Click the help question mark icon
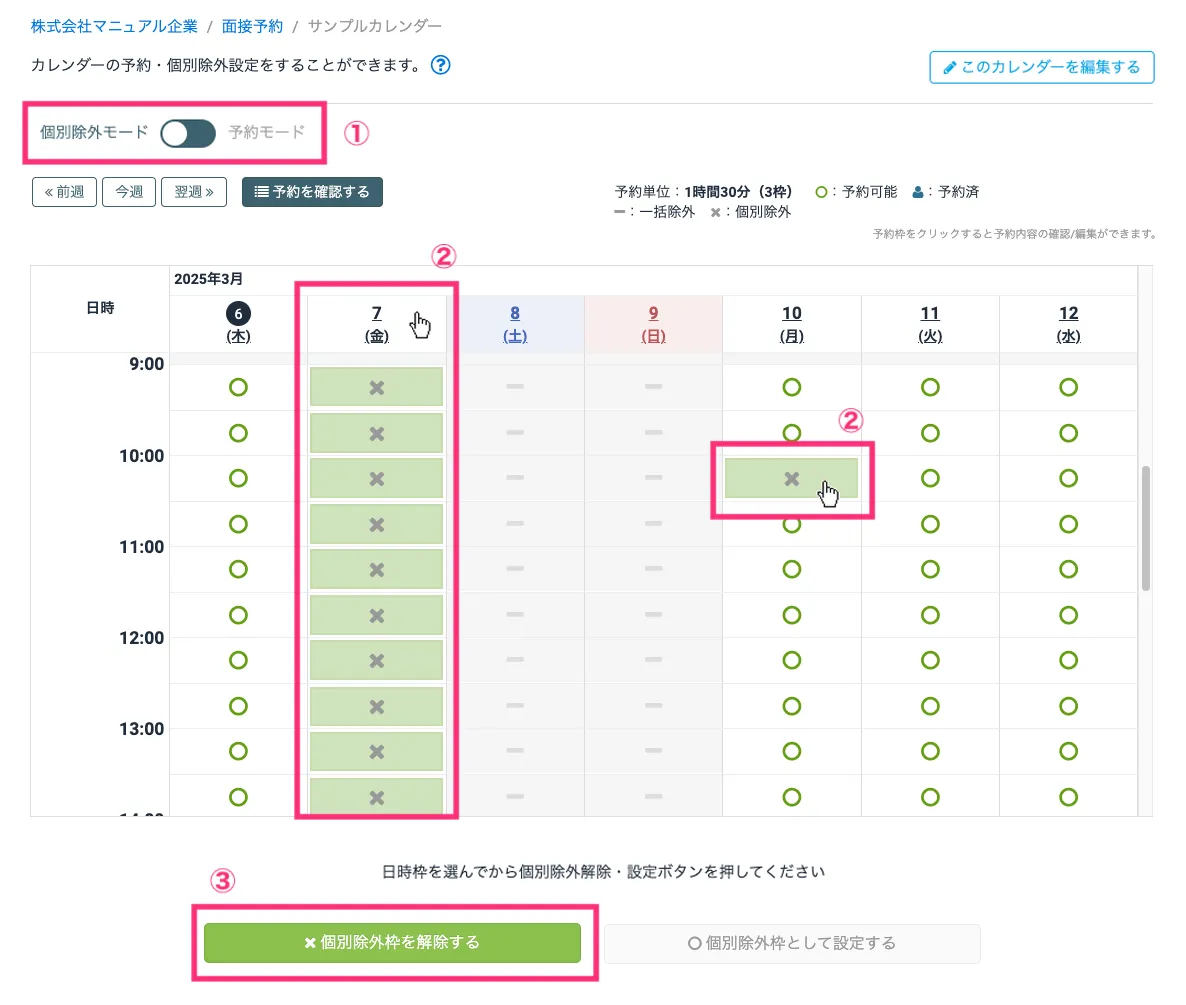1186x1005 pixels. pos(440,66)
